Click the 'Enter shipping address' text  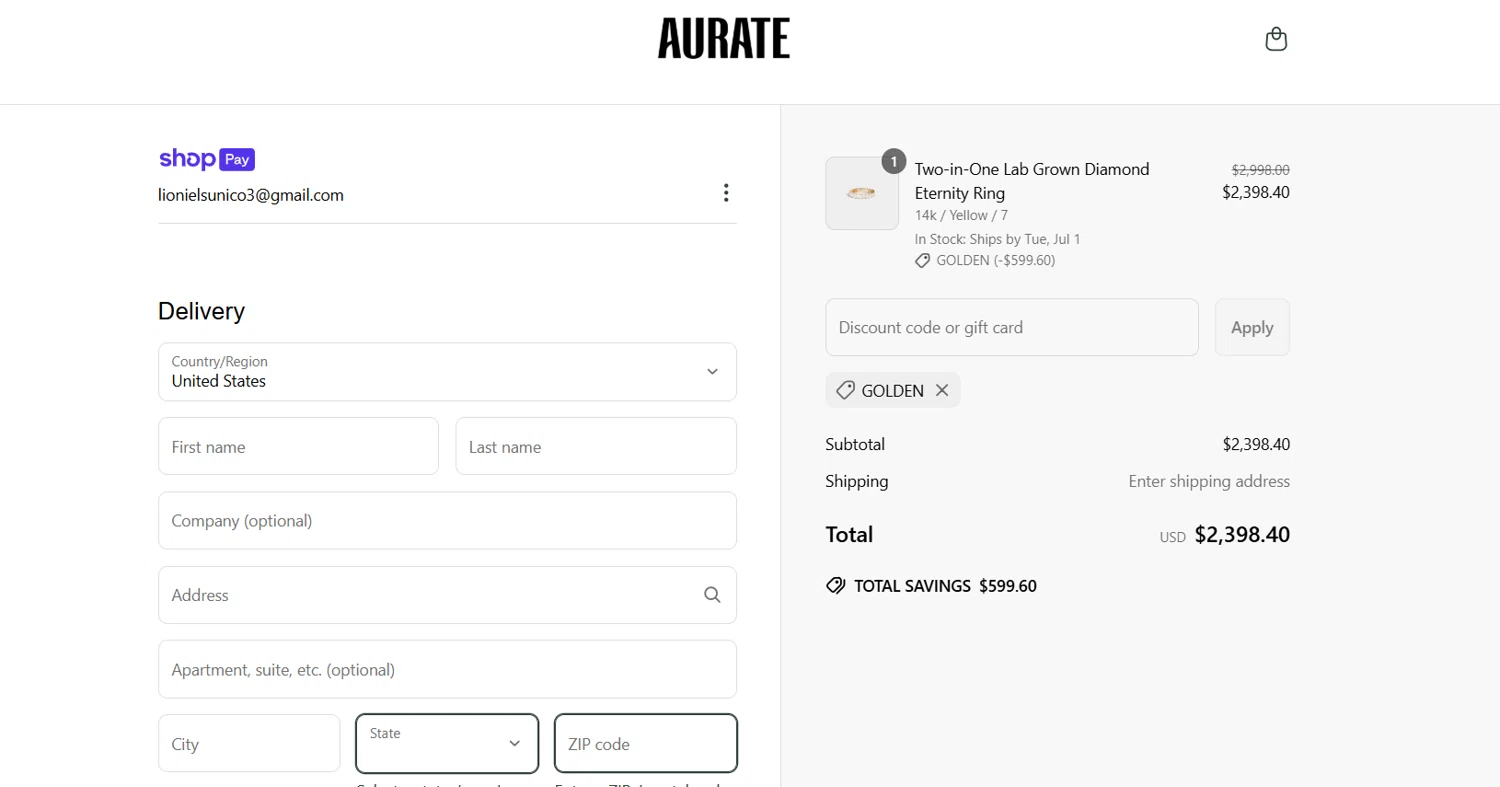1209,481
